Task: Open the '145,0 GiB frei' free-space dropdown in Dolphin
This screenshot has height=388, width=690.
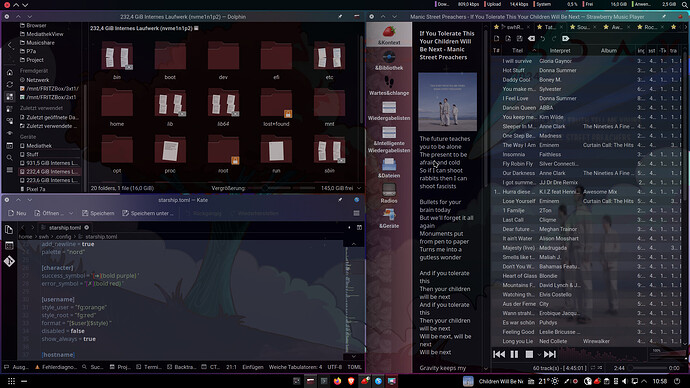Action: (x=341, y=188)
